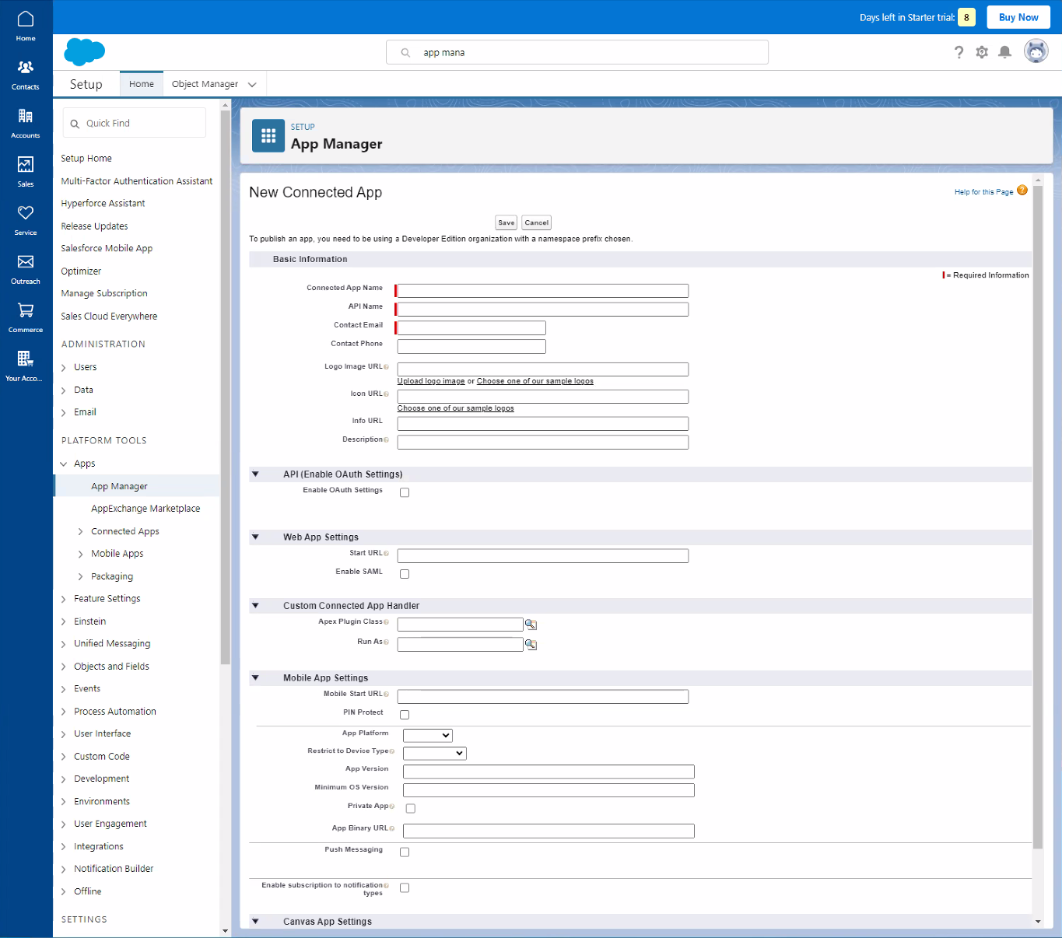The image size is (1062, 938).
Task: Open AppExchange Marketplace
Action: tap(146, 509)
